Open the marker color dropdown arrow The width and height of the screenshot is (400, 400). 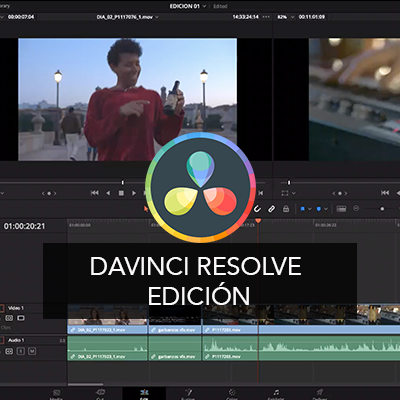[326, 209]
